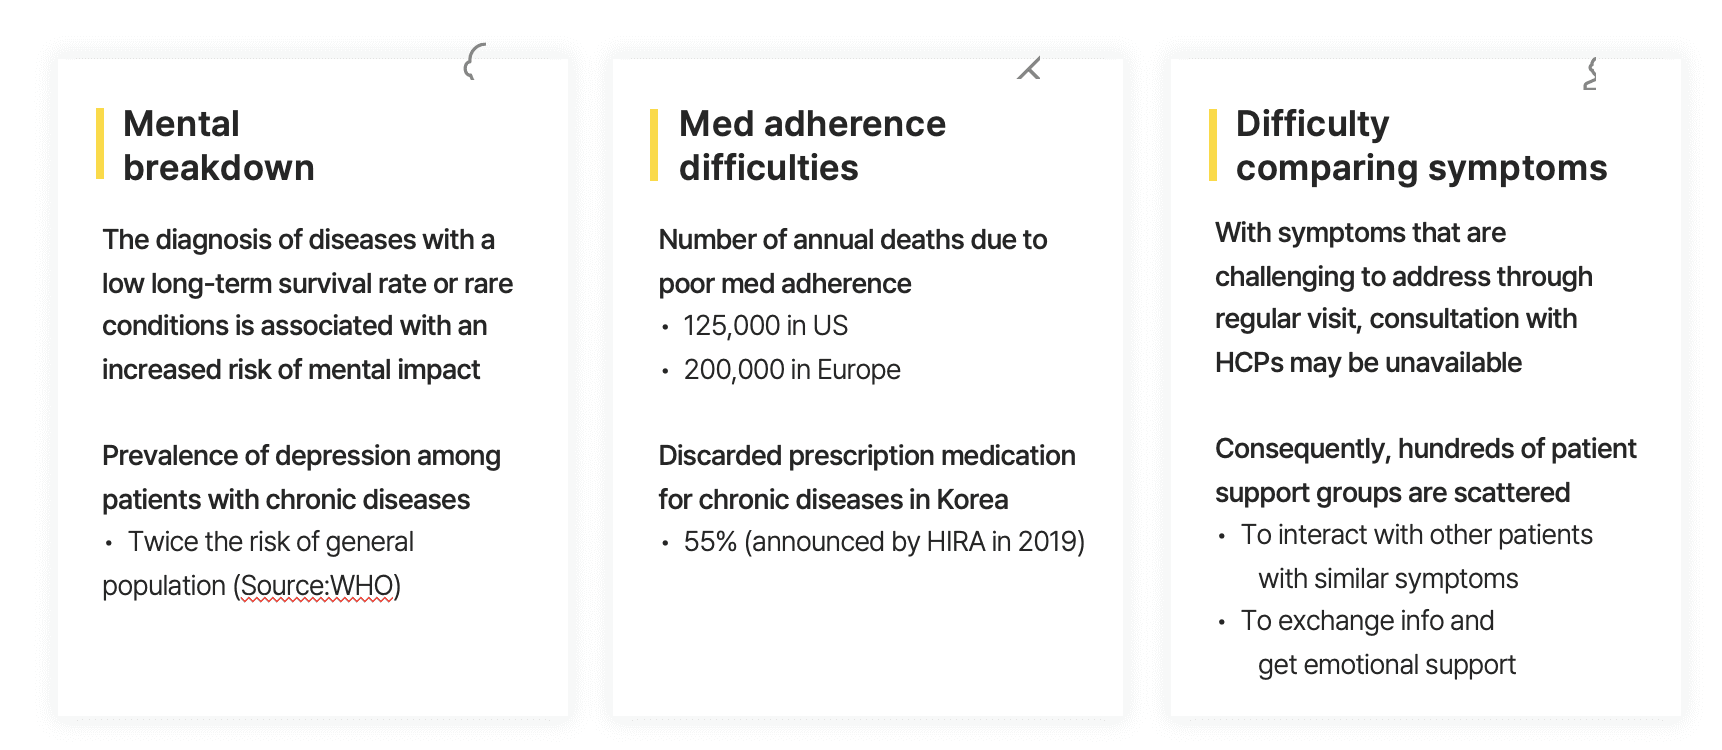Click the 200,000 in Europe bullet
Image resolution: width=1722 pixels, height=750 pixels.
point(792,370)
